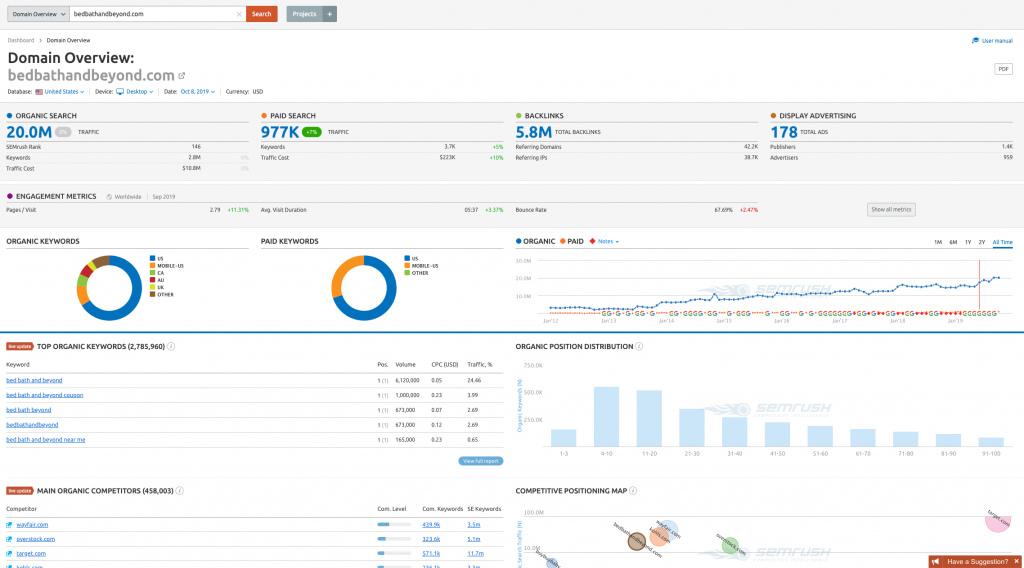Click info icon next to Organic Position Distribution

pyautogui.click(x=639, y=346)
